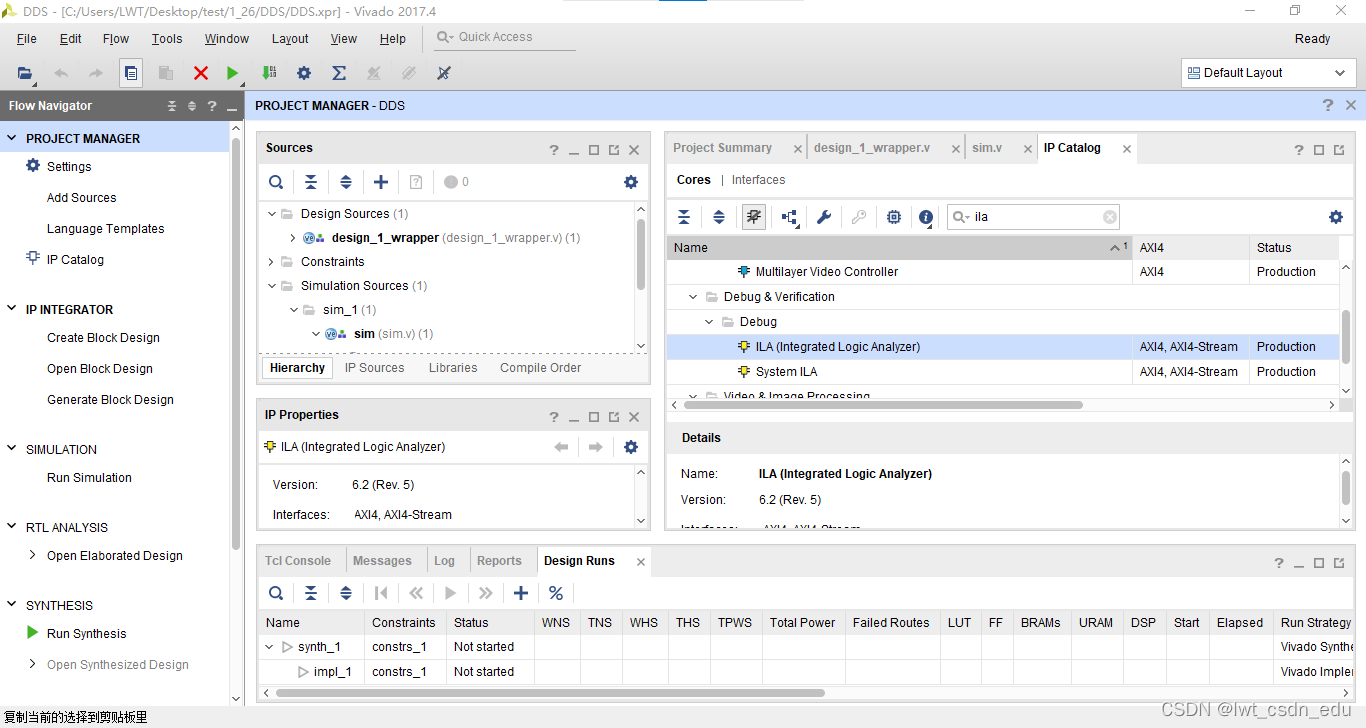Click the crossed-out tool icon in the main toolbar
Viewport: 1366px width, 728px height.
[444, 73]
